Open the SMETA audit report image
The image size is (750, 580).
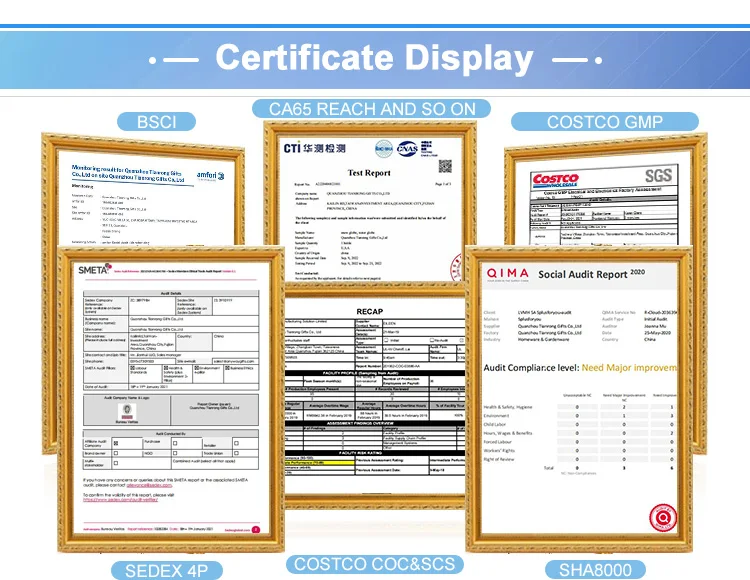pos(171,398)
